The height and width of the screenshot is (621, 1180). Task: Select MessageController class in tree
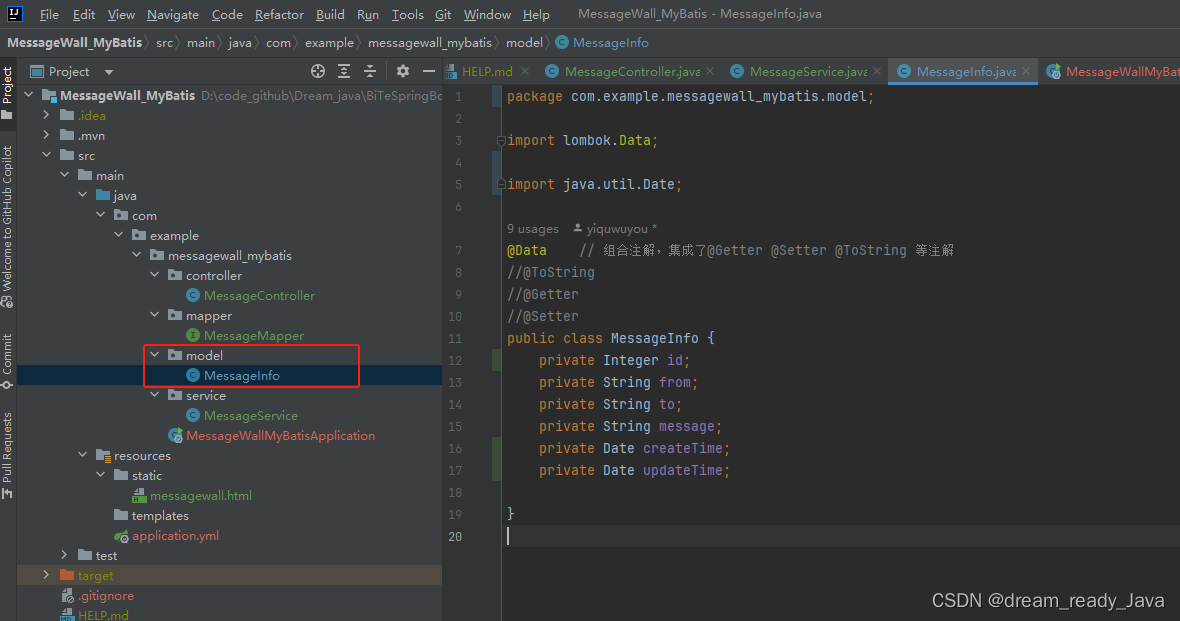251,296
